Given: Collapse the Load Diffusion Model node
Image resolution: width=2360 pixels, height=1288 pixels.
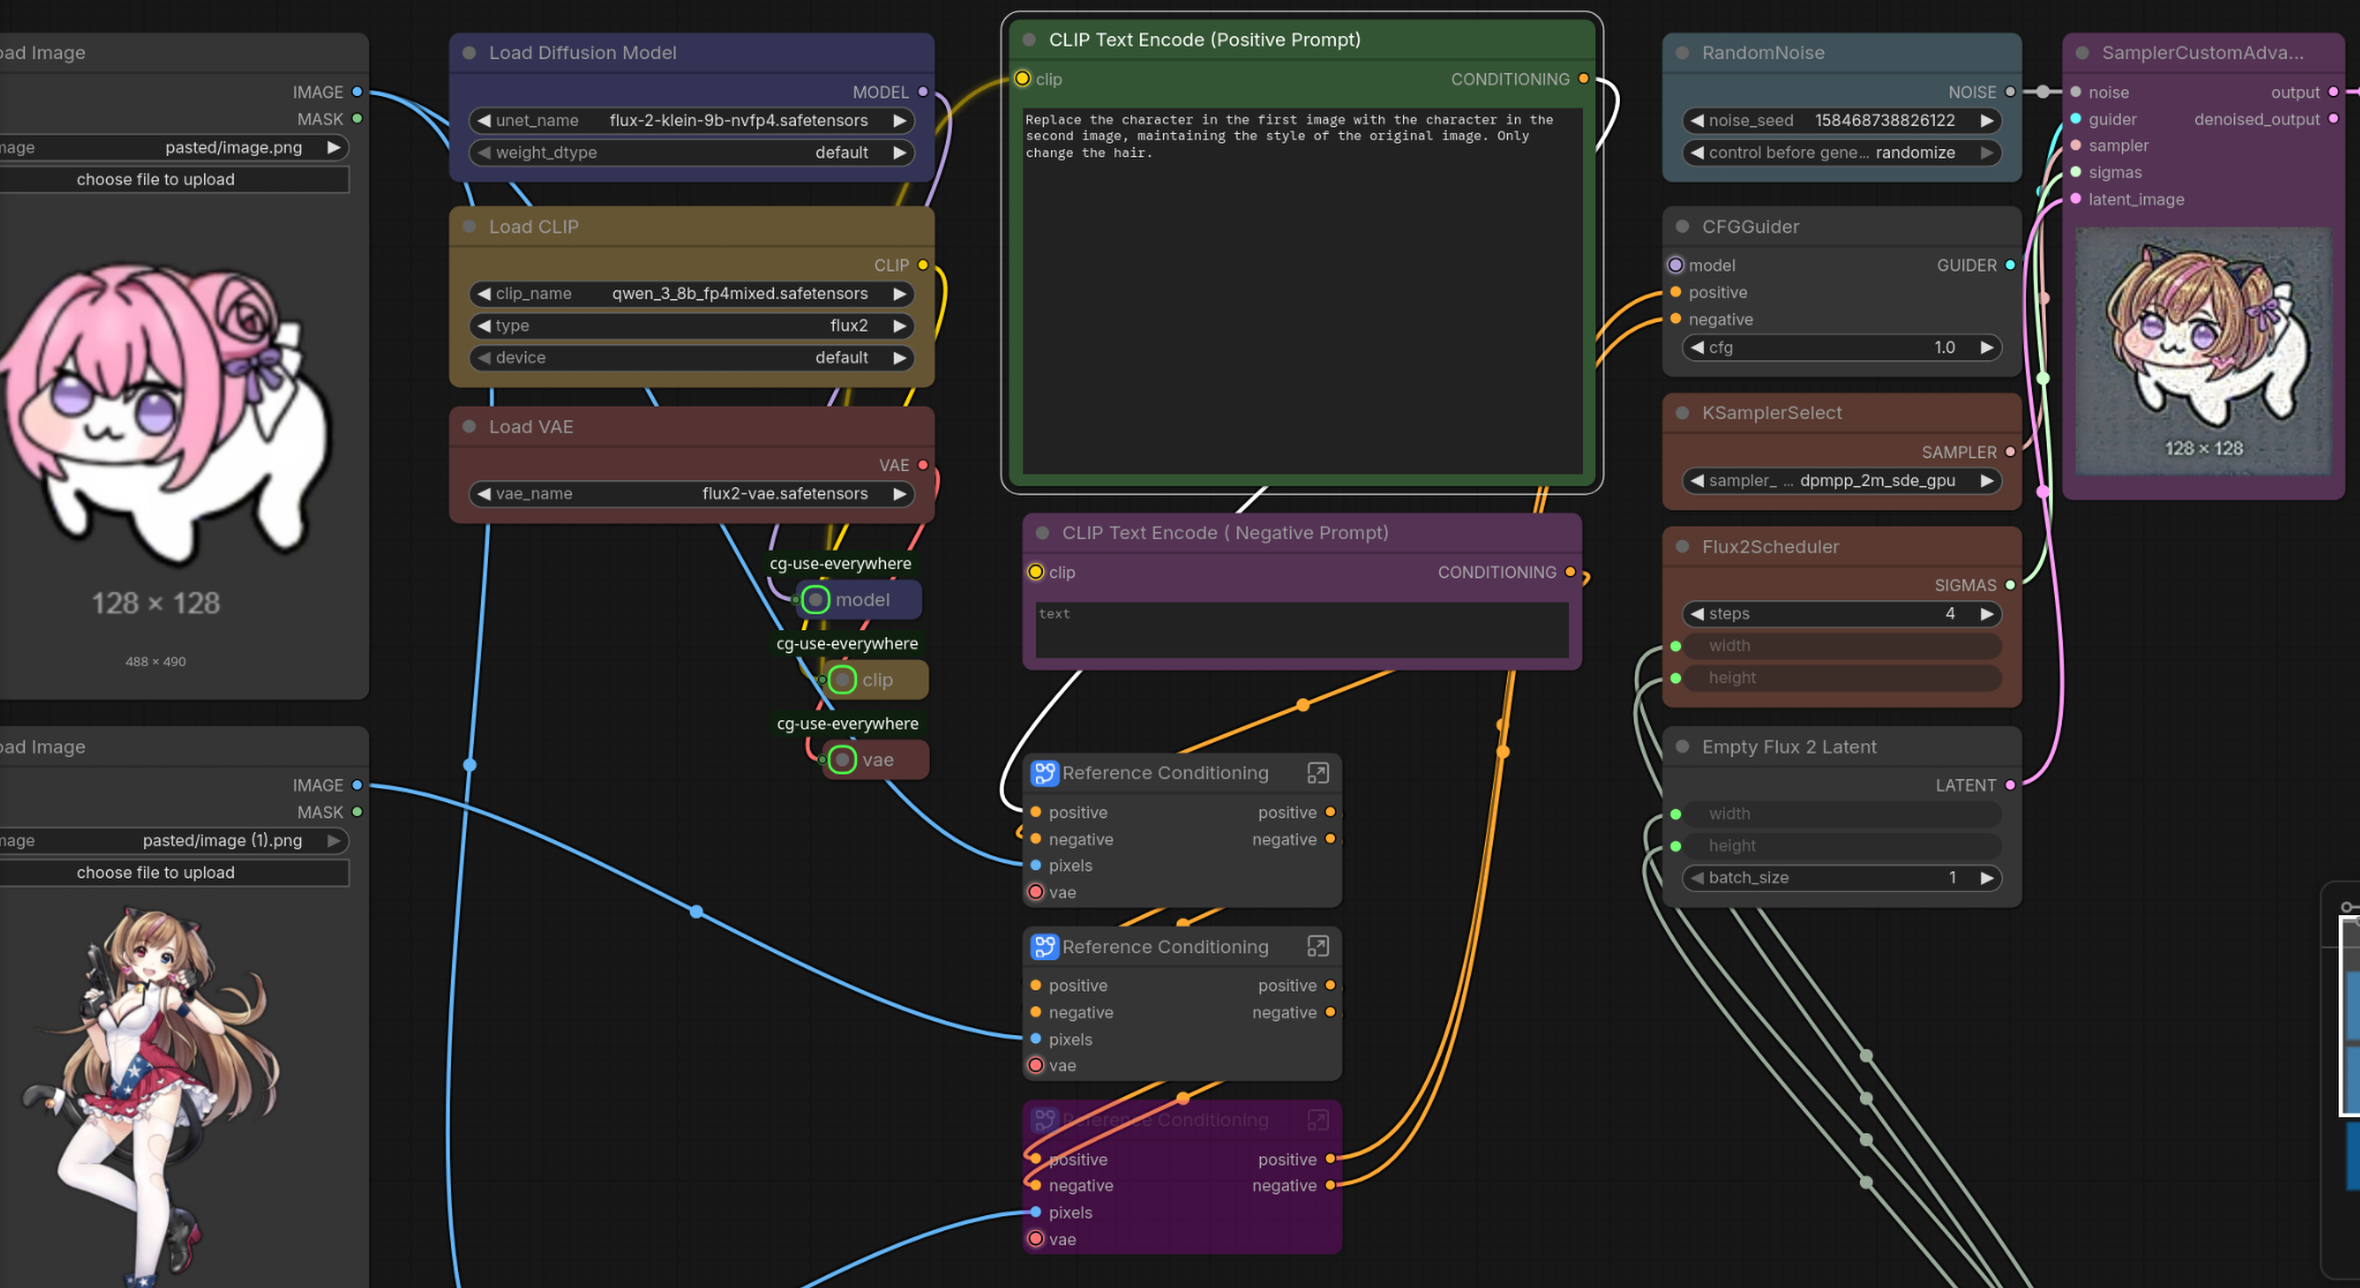Looking at the screenshot, I should coord(469,53).
